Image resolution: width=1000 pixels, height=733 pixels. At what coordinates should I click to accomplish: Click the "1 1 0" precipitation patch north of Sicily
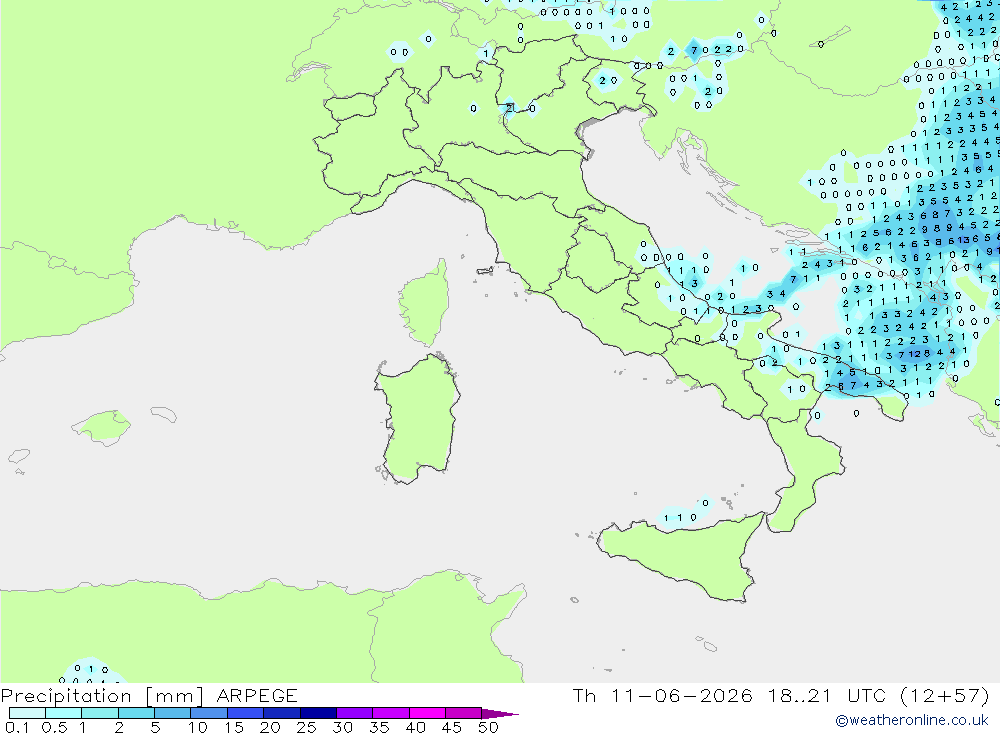click(x=680, y=517)
